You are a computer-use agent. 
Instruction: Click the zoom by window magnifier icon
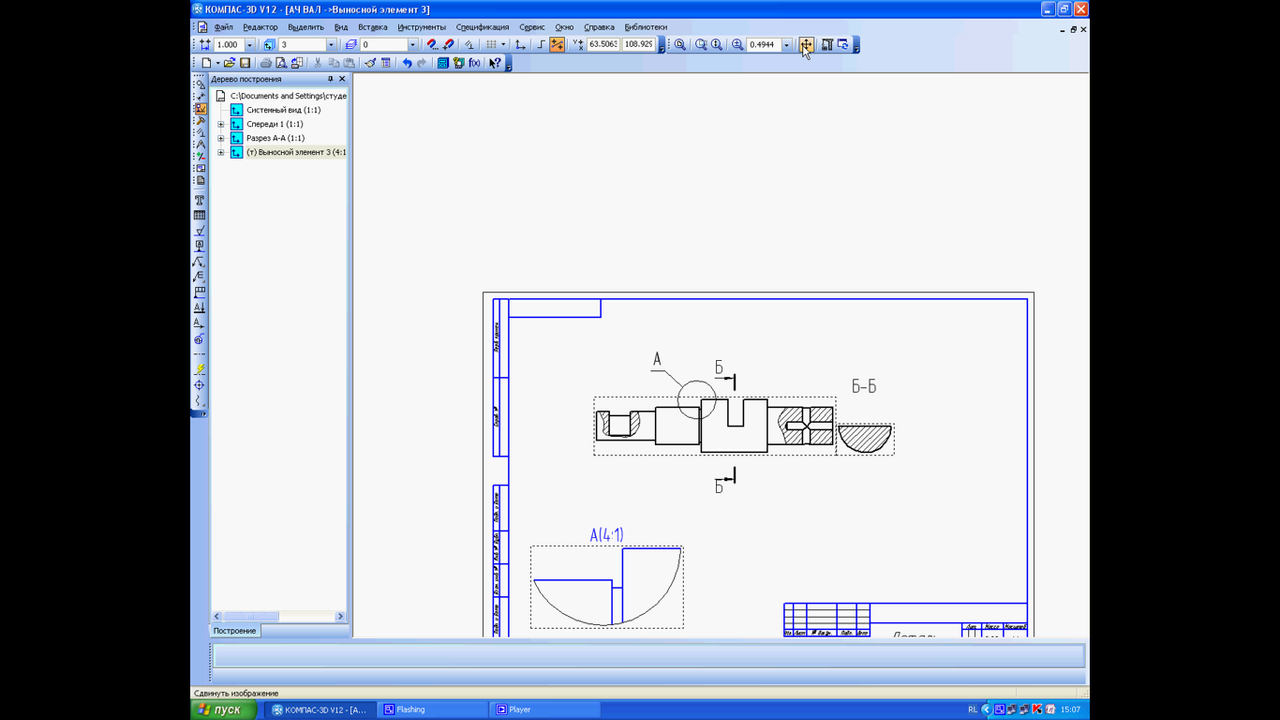[x=680, y=45]
